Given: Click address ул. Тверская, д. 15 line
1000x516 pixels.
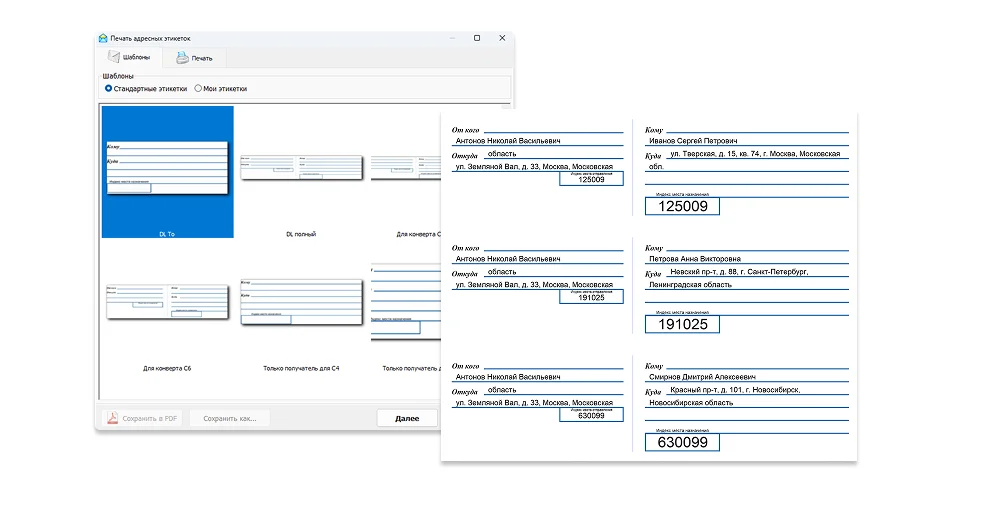Looking at the screenshot, I should 755,154.
